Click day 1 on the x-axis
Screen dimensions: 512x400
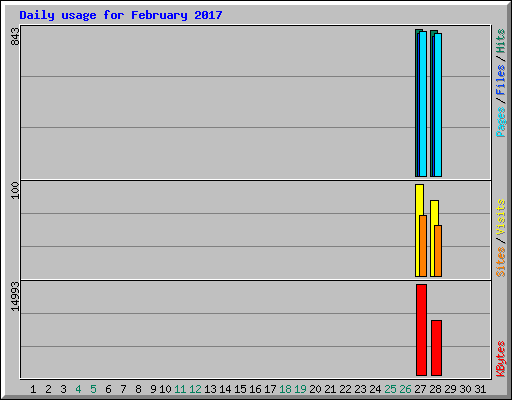coord(33,389)
